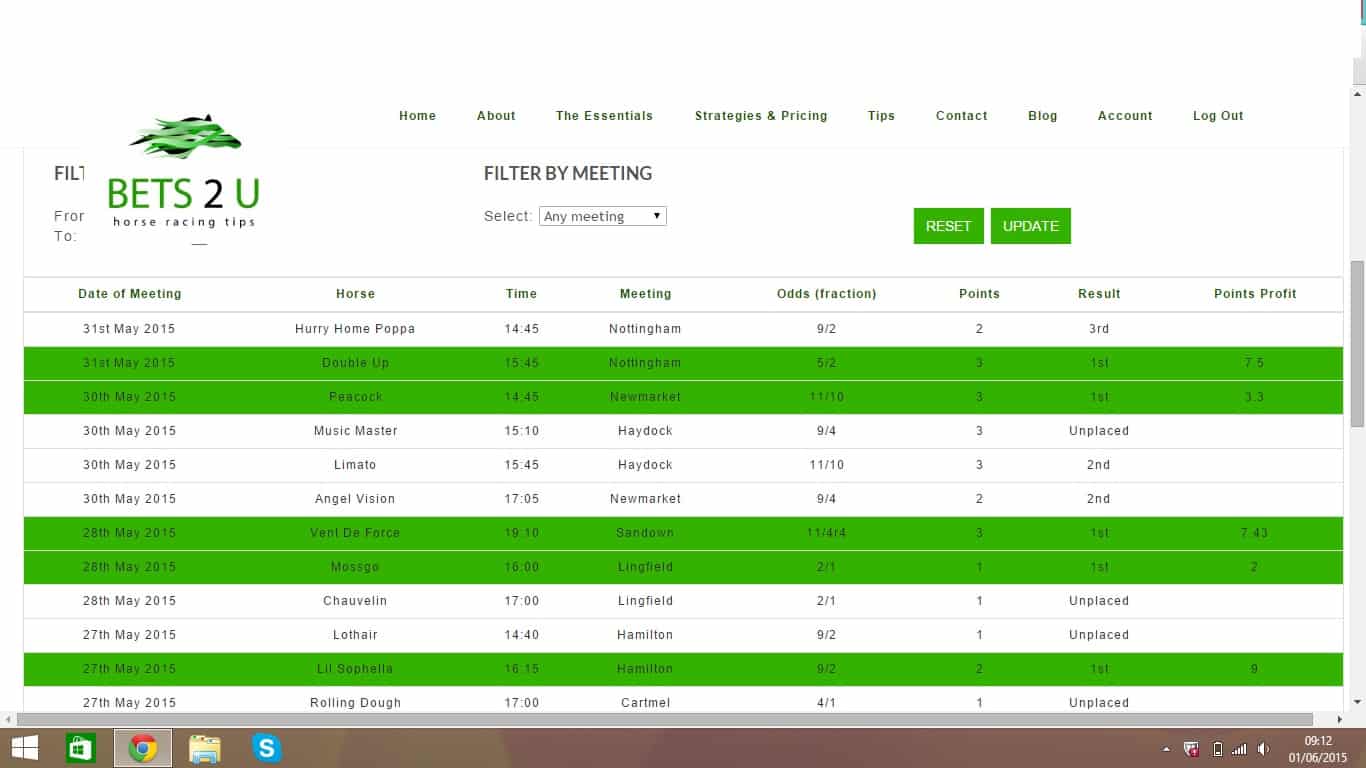Click the Cartmel meeting cell
The height and width of the screenshot is (768, 1366).
pos(645,703)
